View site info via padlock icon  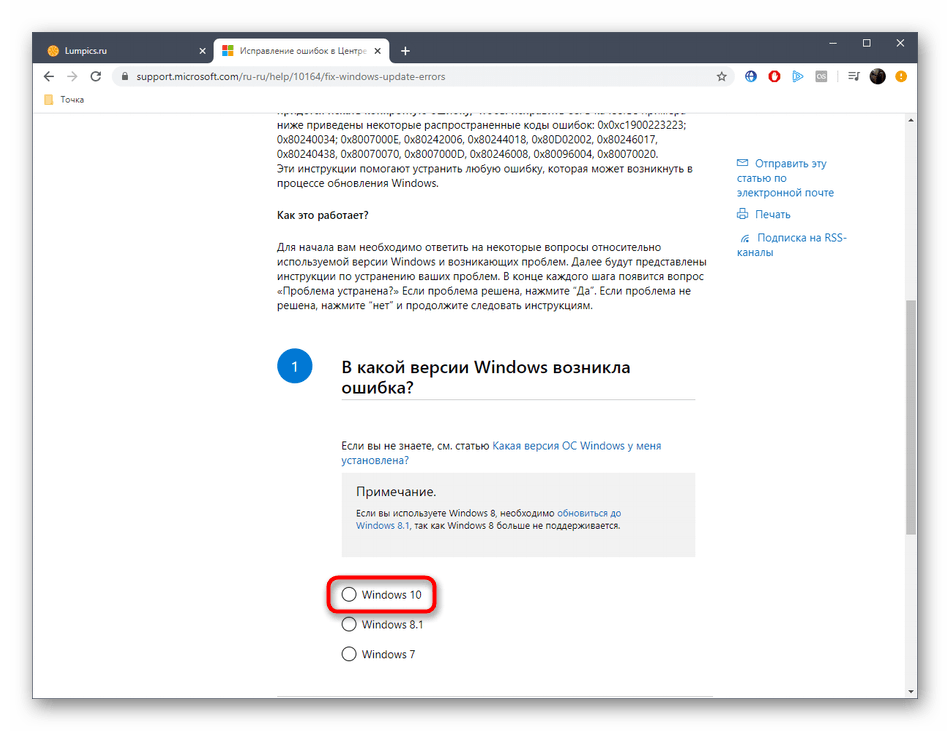point(125,76)
